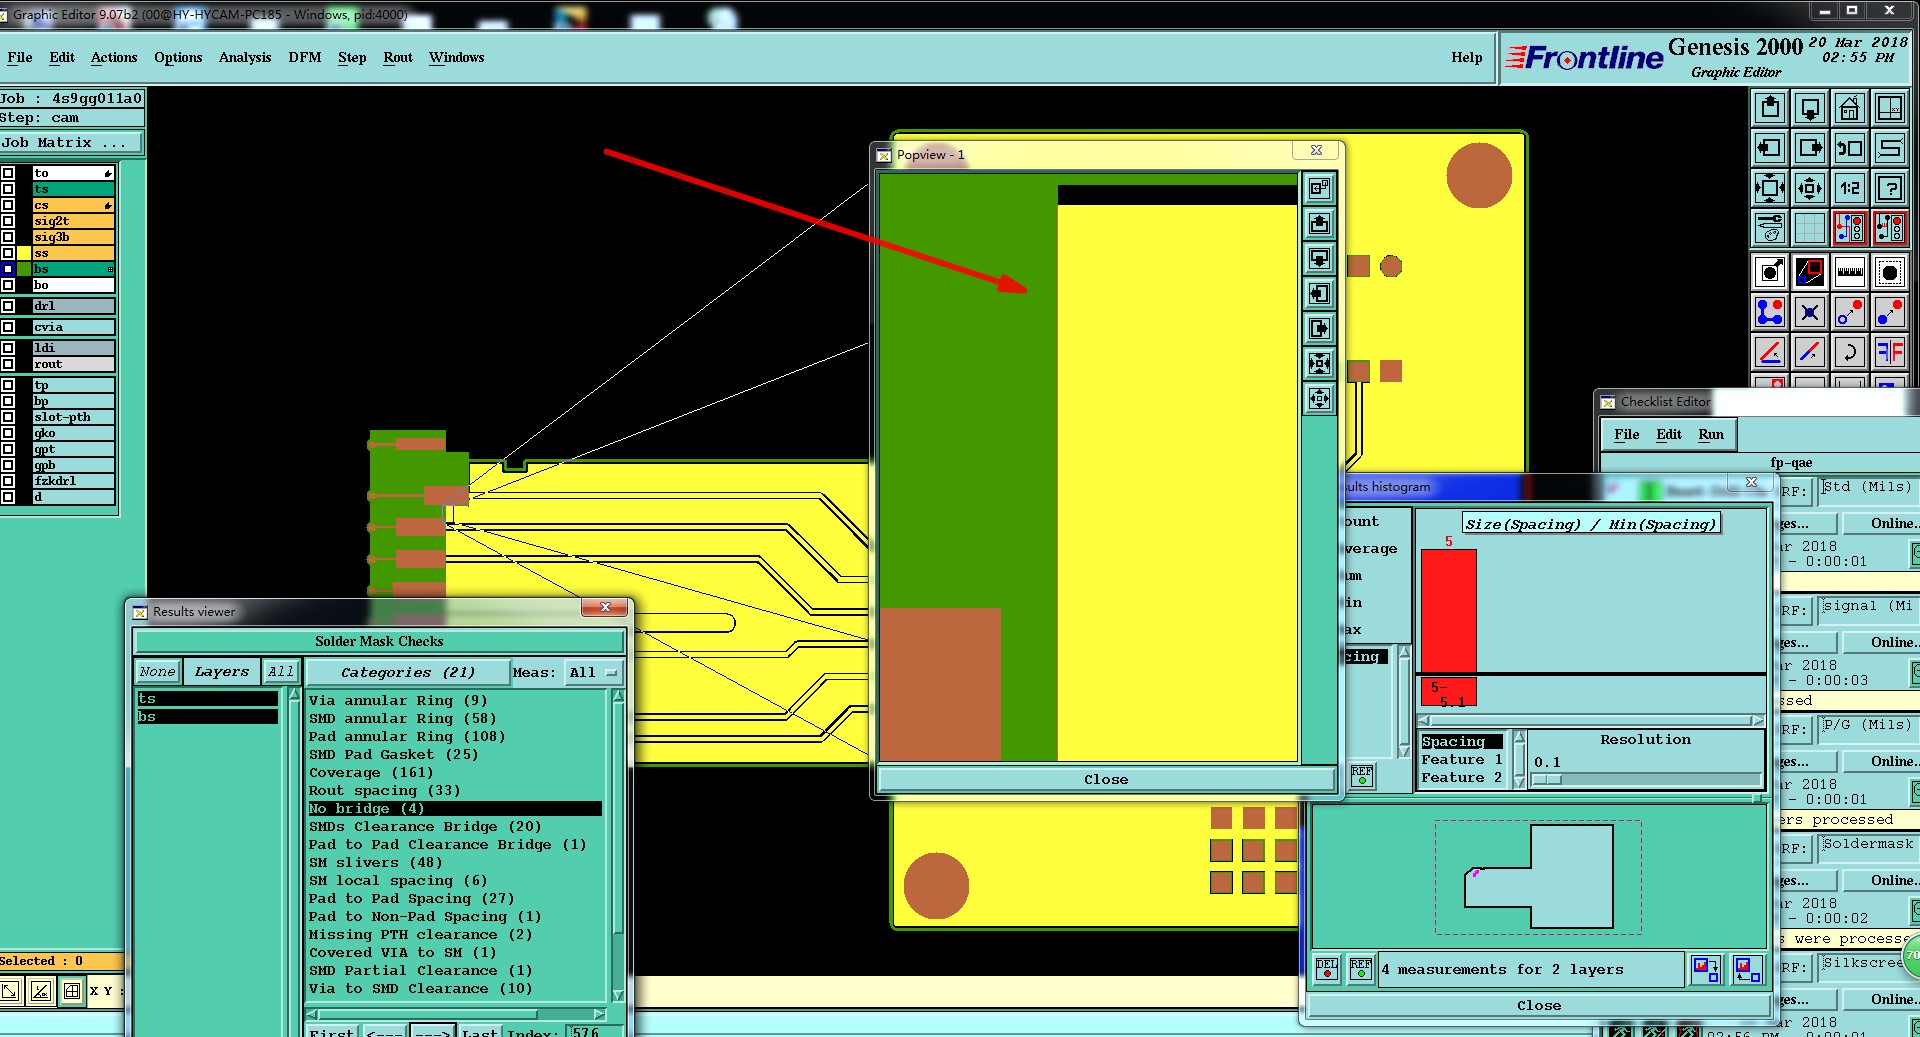
Task: Click the DEL icon in measurements panel
Action: (1326, 968)
